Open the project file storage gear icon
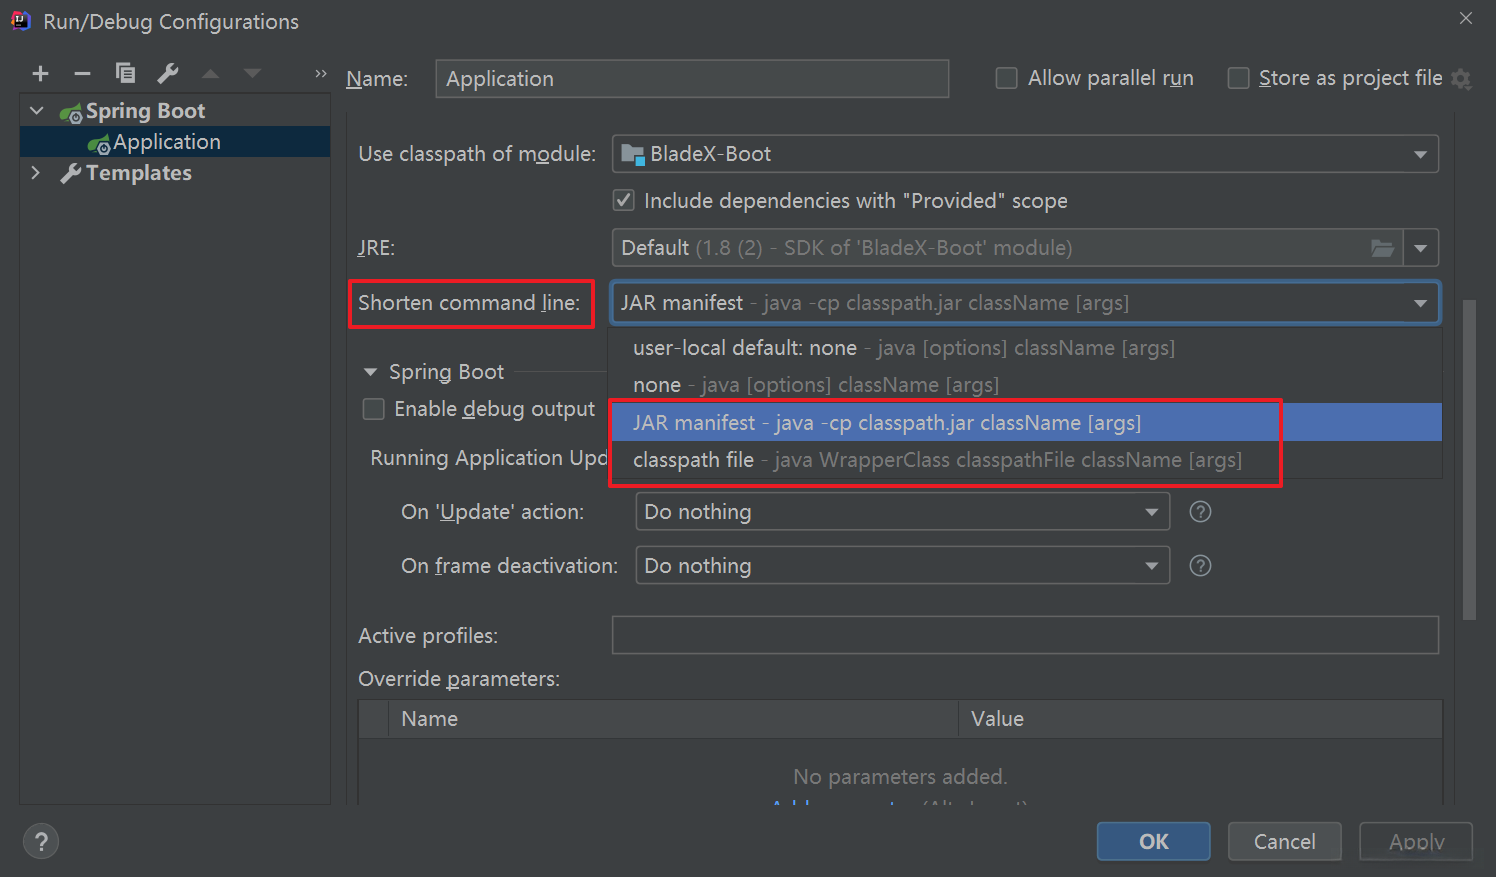1496x877 pixels. coord(1461,79)
